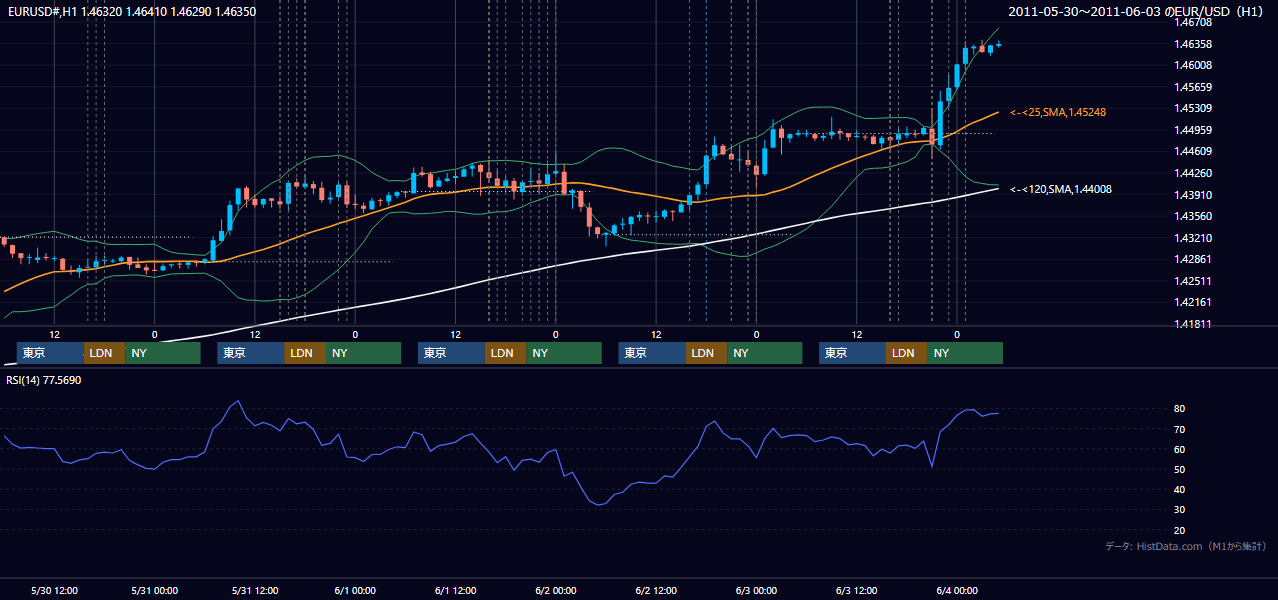Click the 6/2 00:00 time label
This screenshot has height=600, width=1278.
[x=555, y=590]
